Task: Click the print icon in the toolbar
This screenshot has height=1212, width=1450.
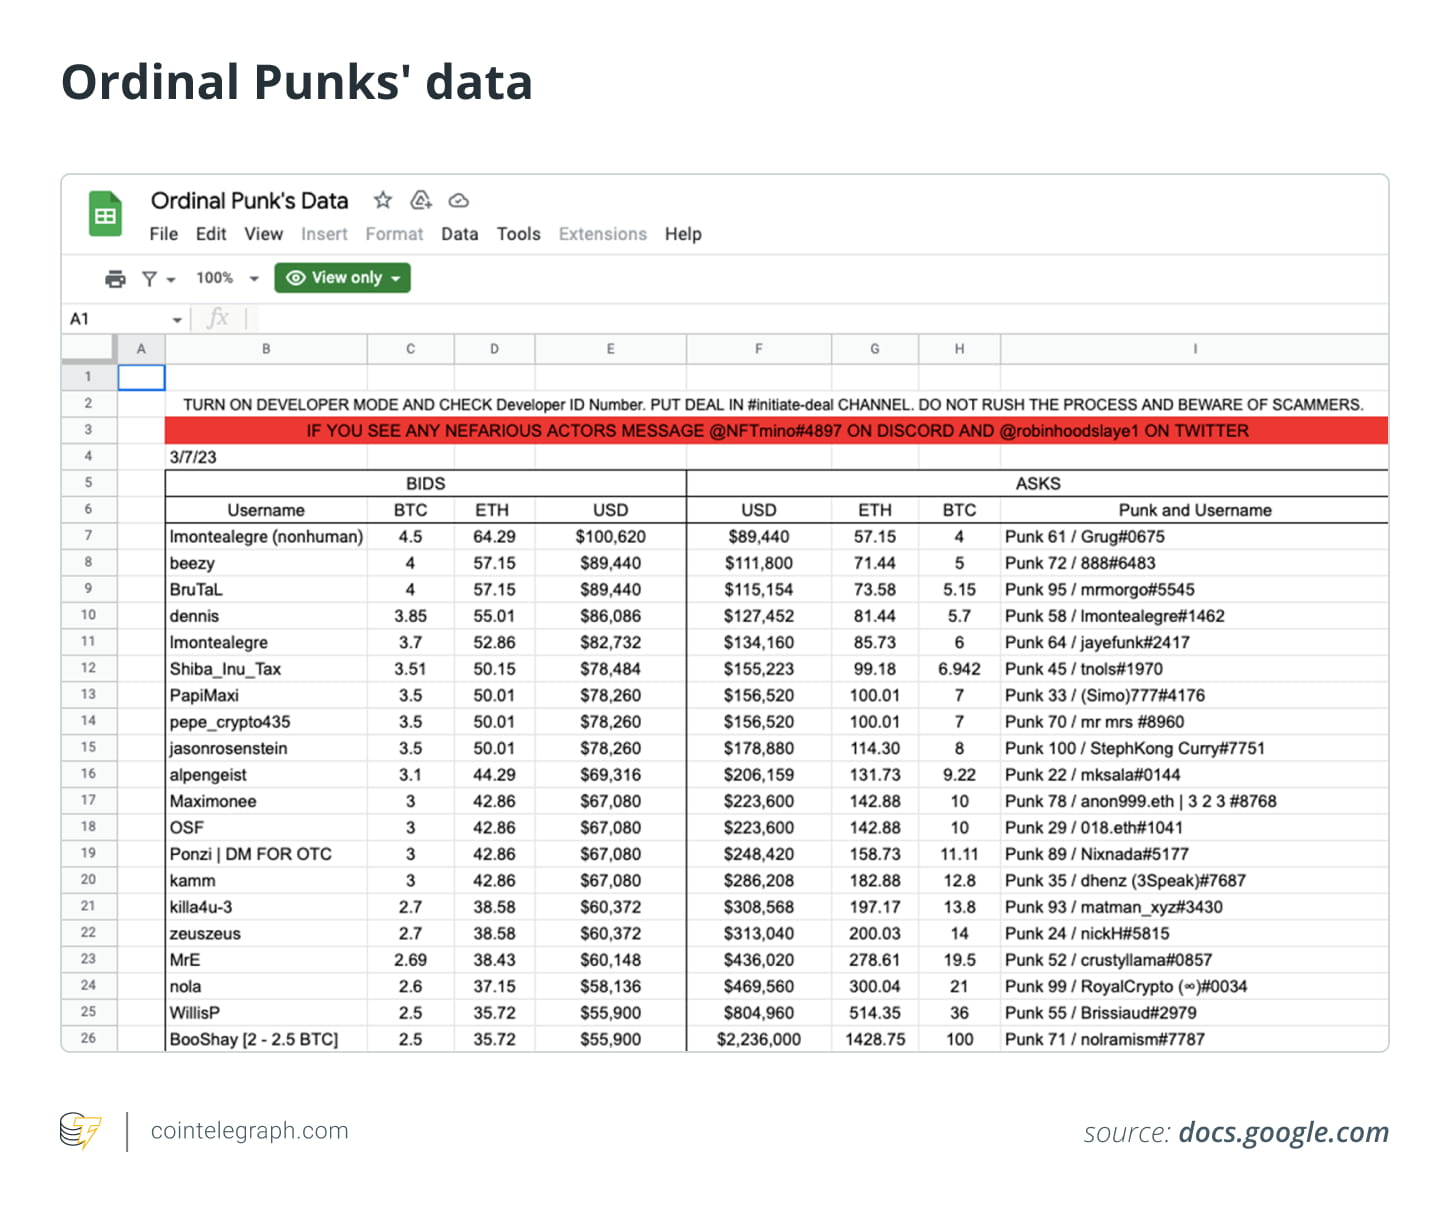Action: tap(116, 278)
